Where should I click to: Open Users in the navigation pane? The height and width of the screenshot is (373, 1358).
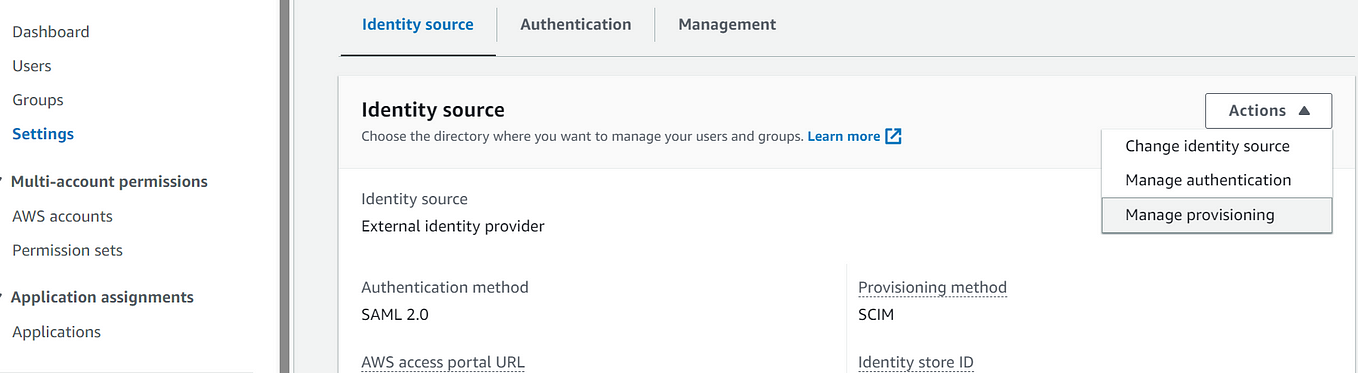pyautogui.click(x=32, y=66)
